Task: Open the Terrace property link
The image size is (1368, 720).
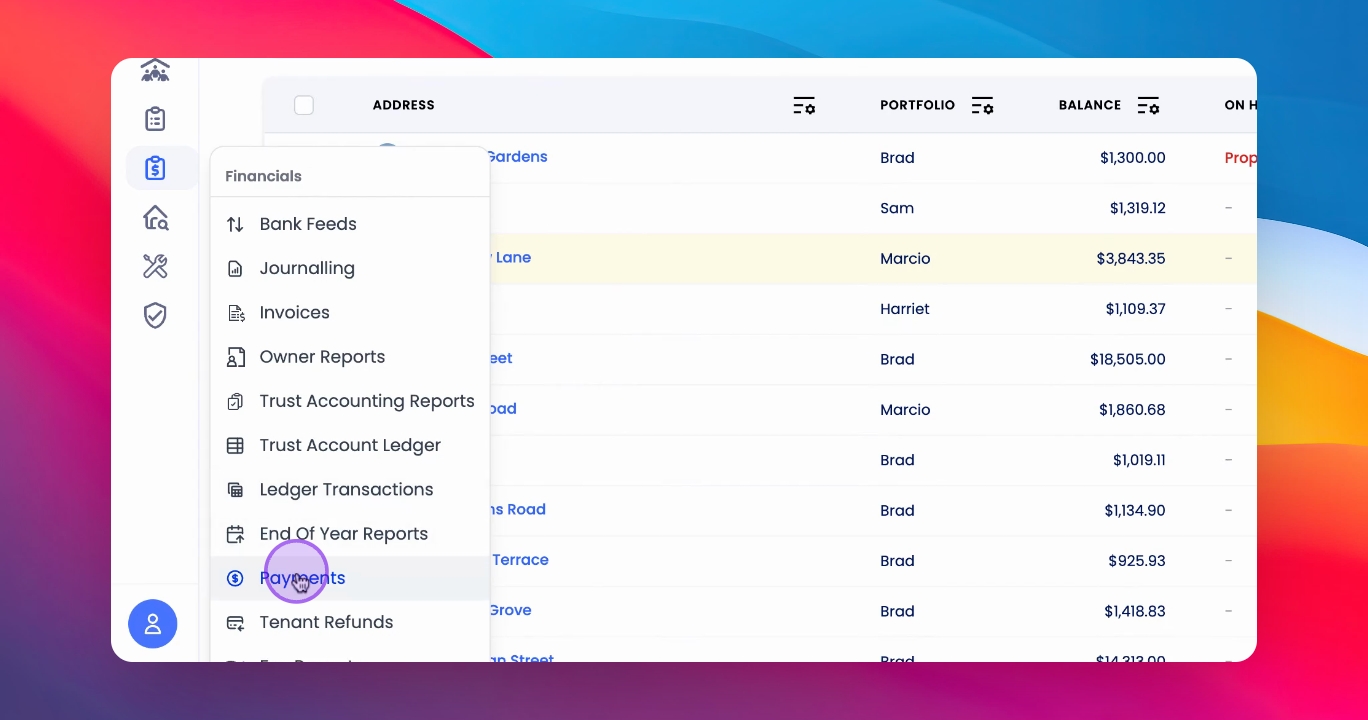Action: point(520,560)
